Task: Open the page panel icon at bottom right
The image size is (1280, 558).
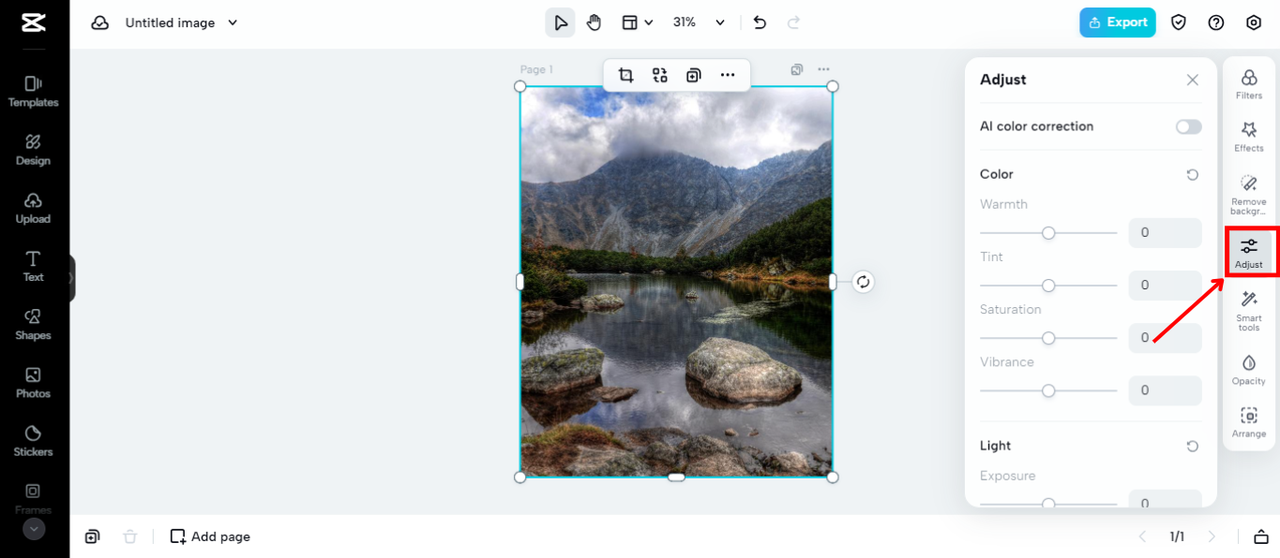Action: click(x=1261, y=537)
